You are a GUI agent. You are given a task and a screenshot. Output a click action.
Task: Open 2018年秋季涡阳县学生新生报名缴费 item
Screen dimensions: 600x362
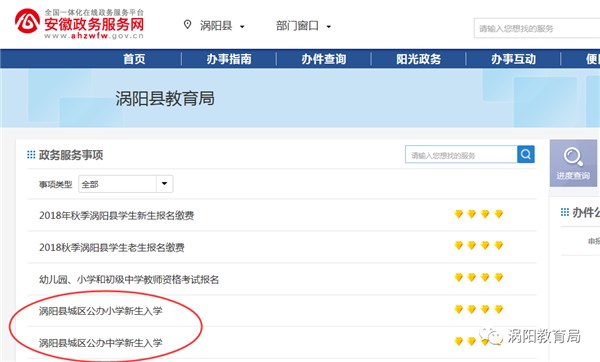[x=116, y=215]
